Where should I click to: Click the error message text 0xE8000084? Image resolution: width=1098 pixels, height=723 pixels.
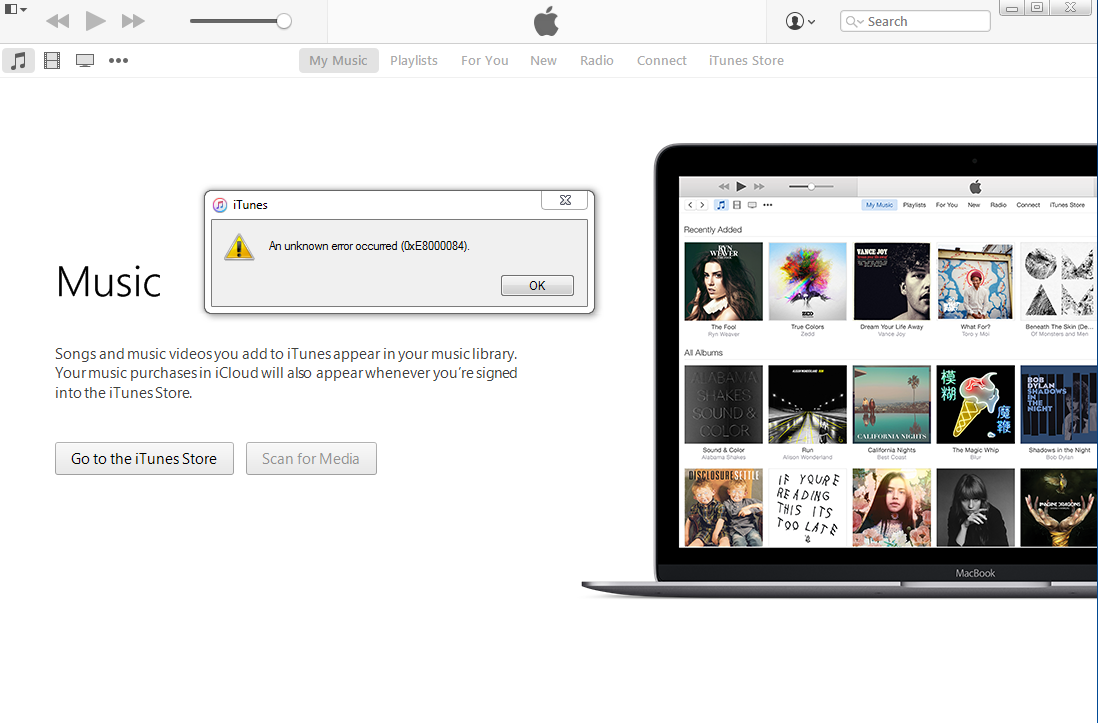(369, 246)
